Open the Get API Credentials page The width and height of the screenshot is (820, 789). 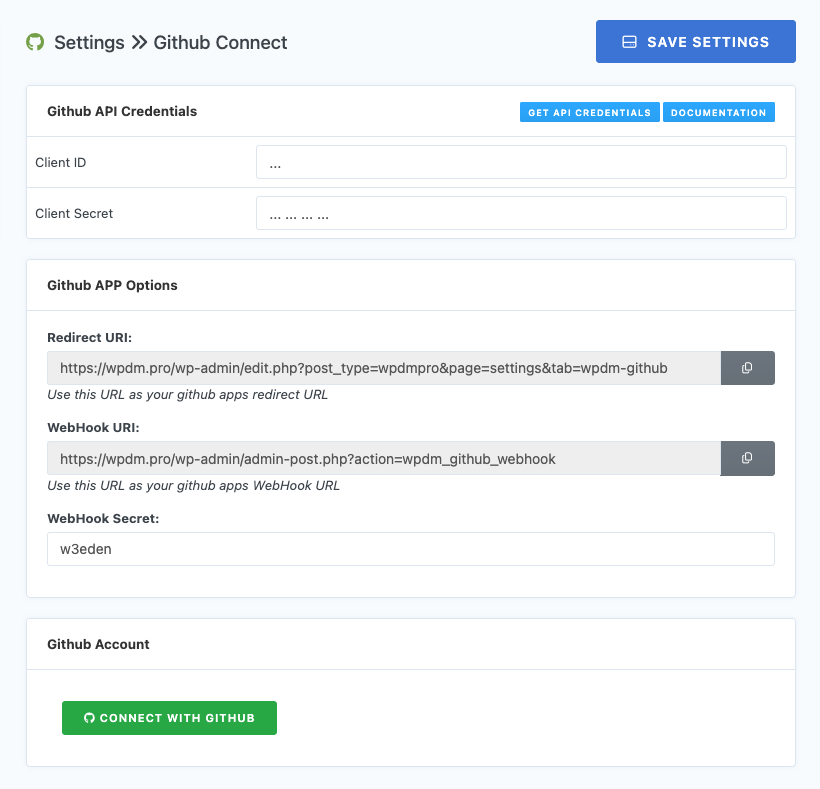[589, 112]
